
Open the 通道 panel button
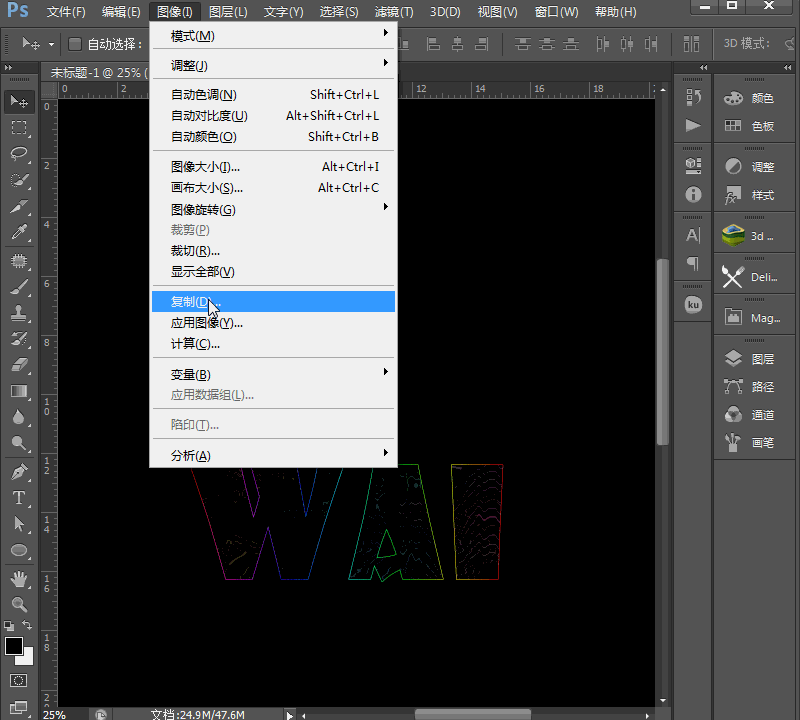pyautogui.click(x=754, y=414)
